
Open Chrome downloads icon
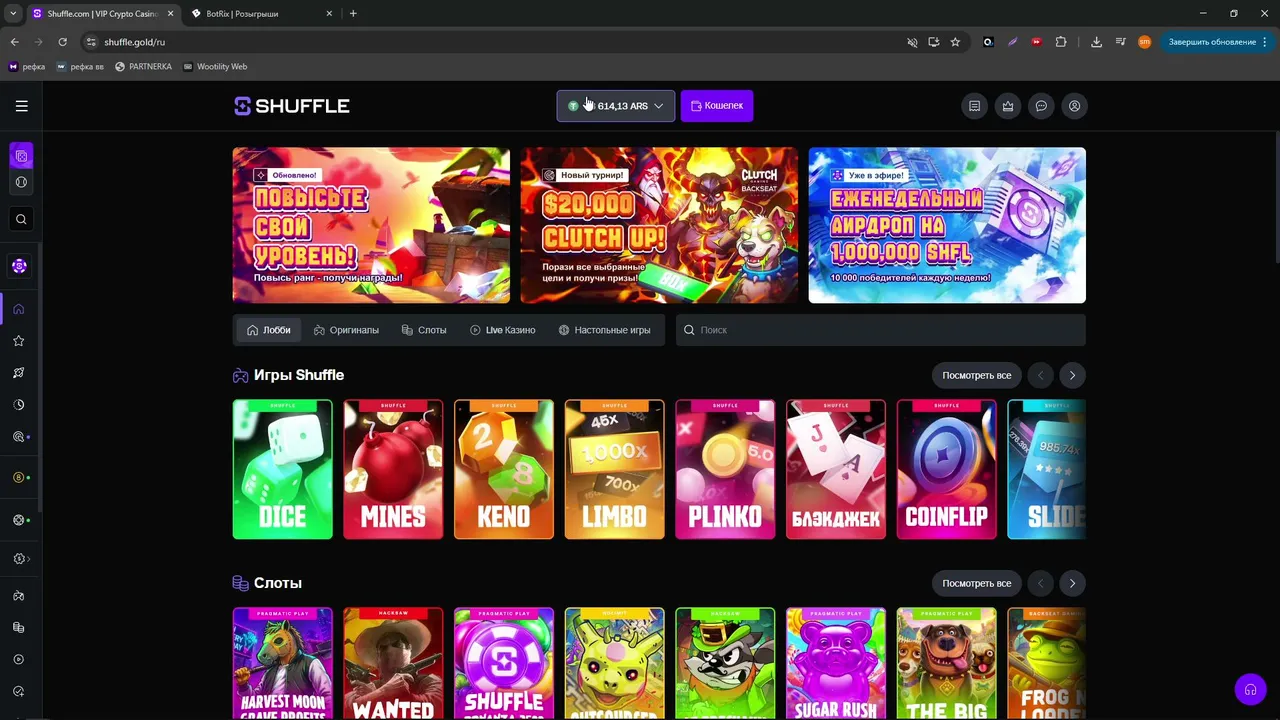(x=1097, y=42)
